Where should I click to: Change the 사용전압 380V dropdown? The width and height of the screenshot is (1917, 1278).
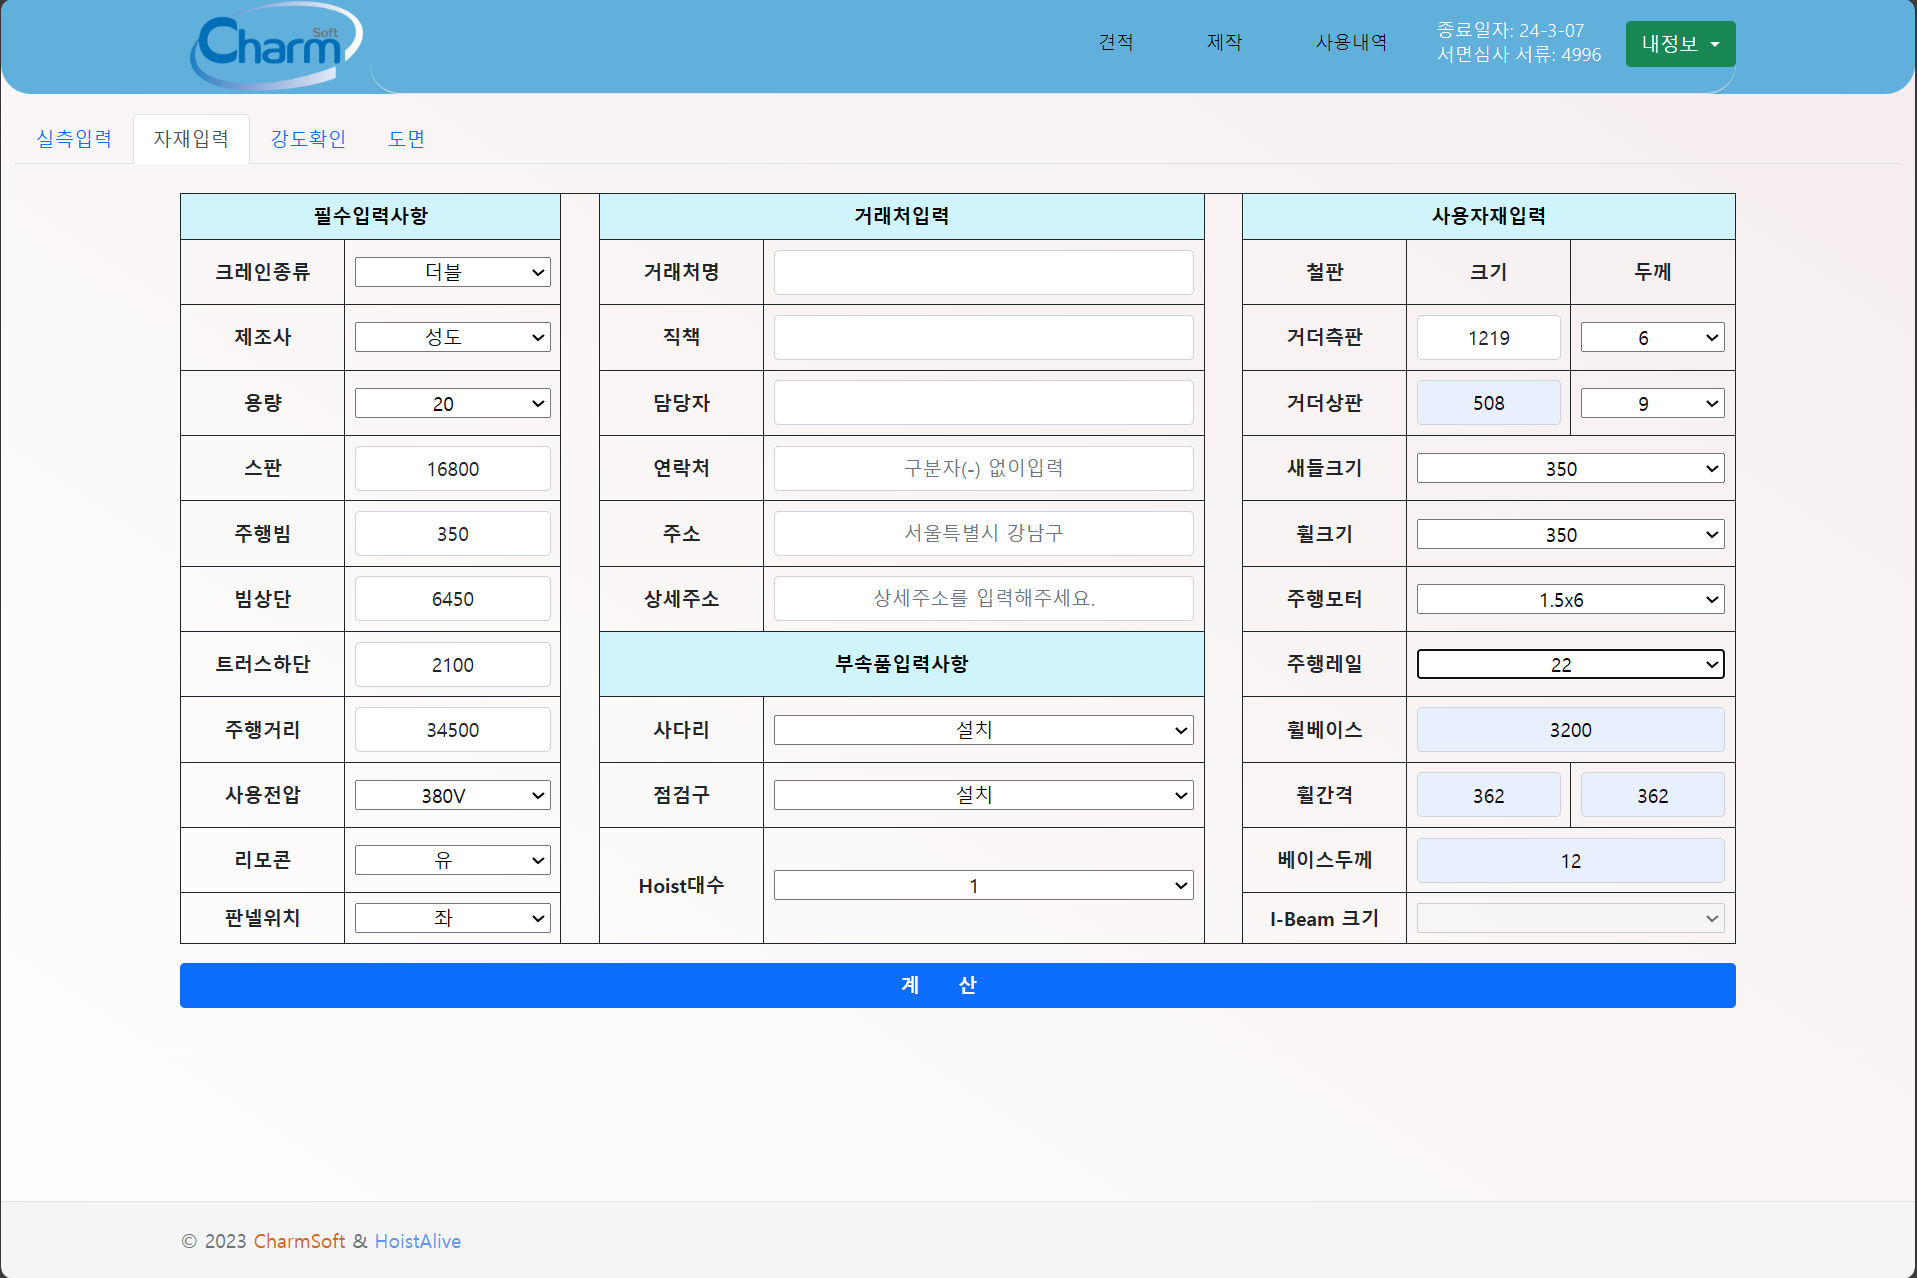(x=452, y=796)
